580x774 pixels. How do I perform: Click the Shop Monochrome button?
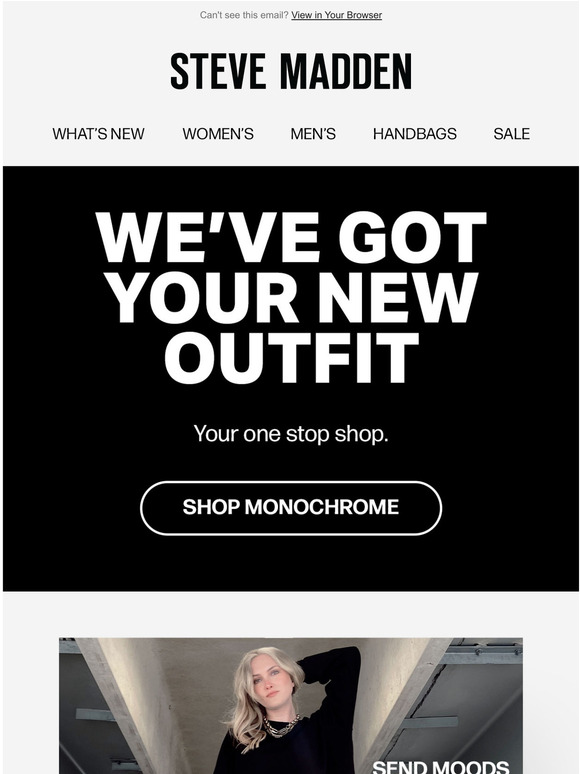click(x=291, y=508)
